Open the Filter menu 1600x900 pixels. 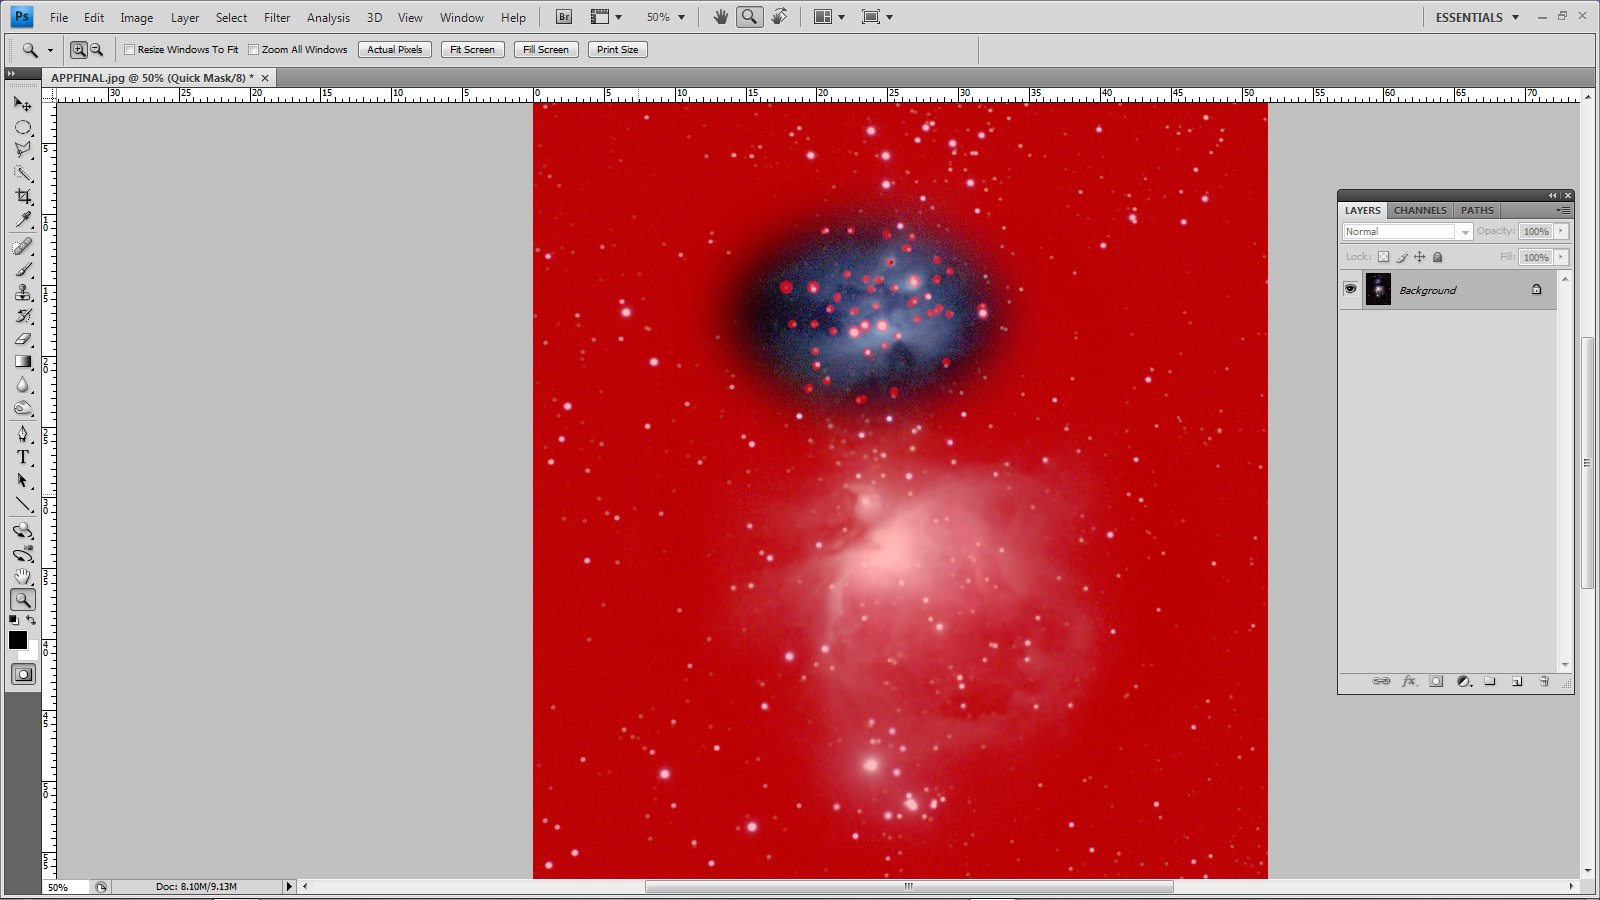coord(277,17)
